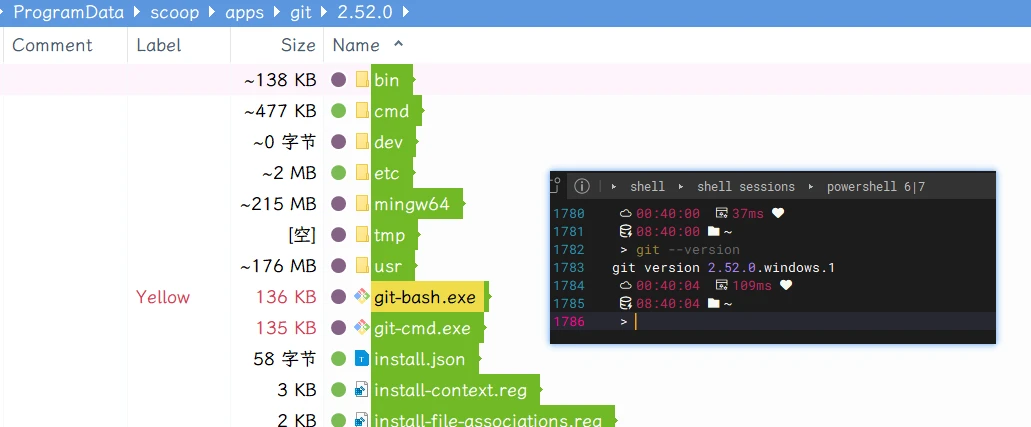Image resolution: width=1031 pixels, height=427 pixels.
Task: Click the Yellow label of git-bash.exe
Action: pos(162,297)
